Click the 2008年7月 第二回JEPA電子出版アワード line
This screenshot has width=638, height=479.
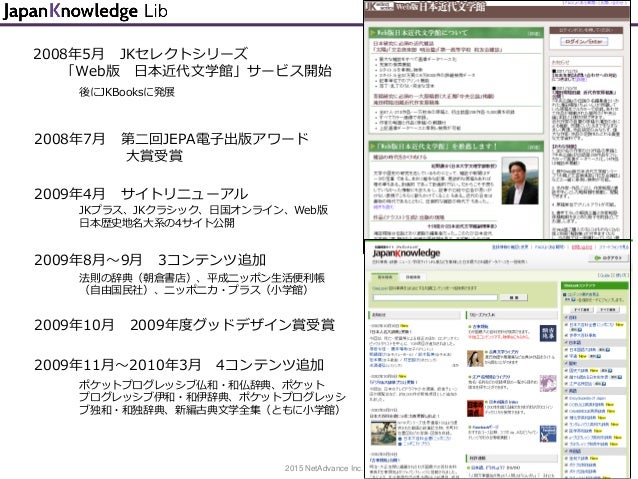pyautogui.click(x=171, y=139)
